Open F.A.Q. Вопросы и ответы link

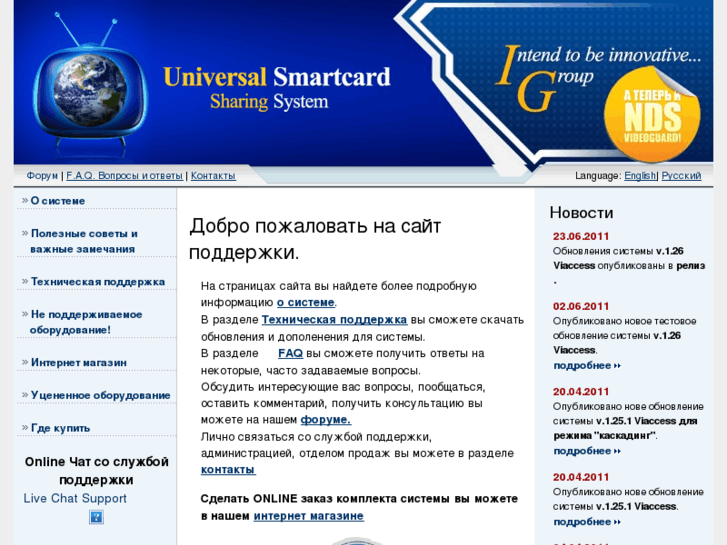click(x=124, y=176)
